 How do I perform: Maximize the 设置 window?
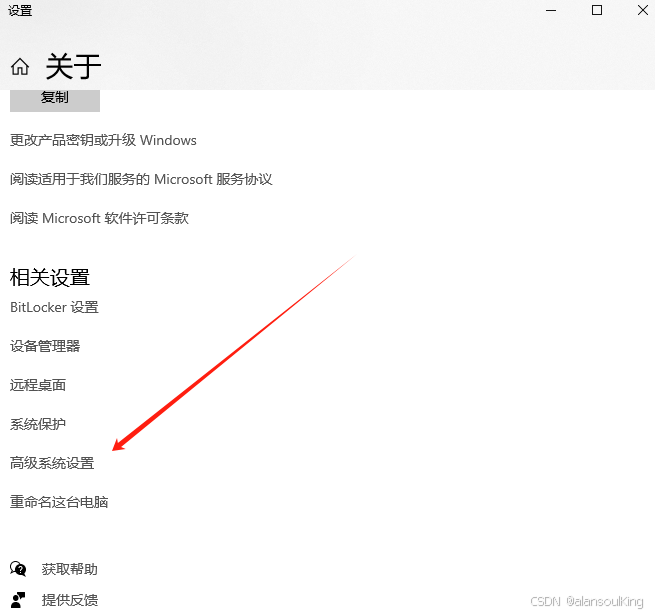tap(597, 10)
